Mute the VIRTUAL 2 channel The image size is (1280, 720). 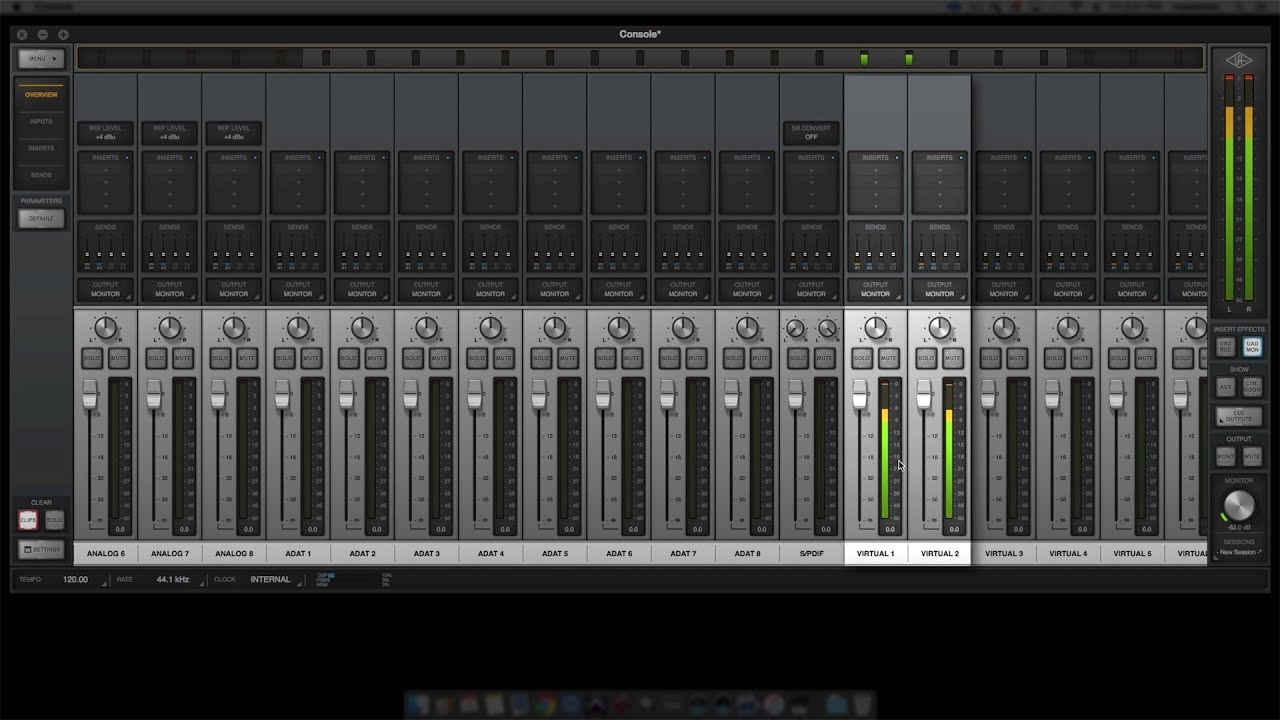952,357
